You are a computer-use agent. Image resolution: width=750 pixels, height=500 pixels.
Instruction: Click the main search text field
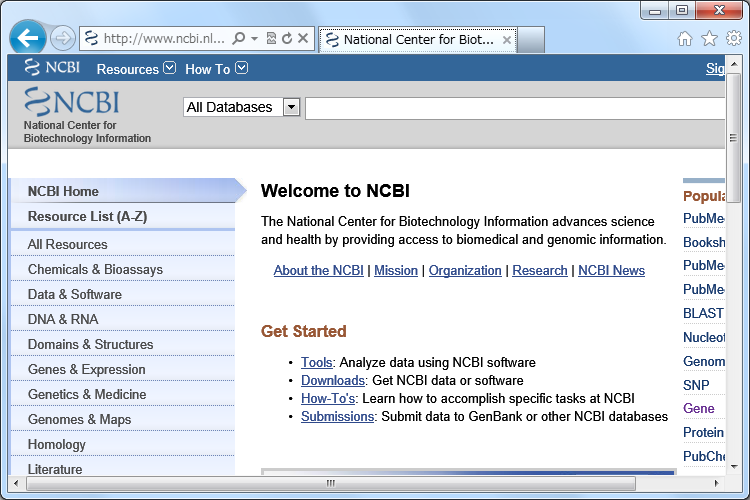tap(515, 109)
